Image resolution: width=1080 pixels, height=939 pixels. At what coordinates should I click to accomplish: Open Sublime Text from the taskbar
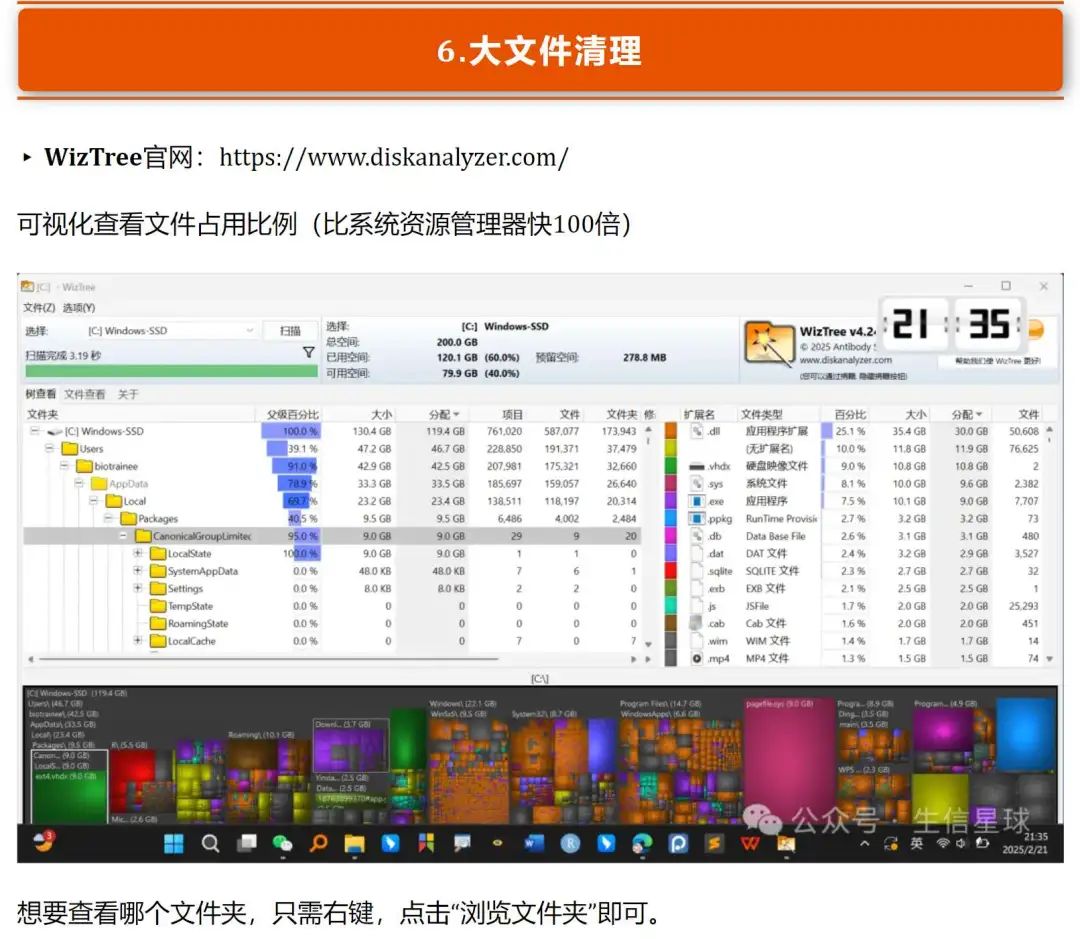coord(714,843)
